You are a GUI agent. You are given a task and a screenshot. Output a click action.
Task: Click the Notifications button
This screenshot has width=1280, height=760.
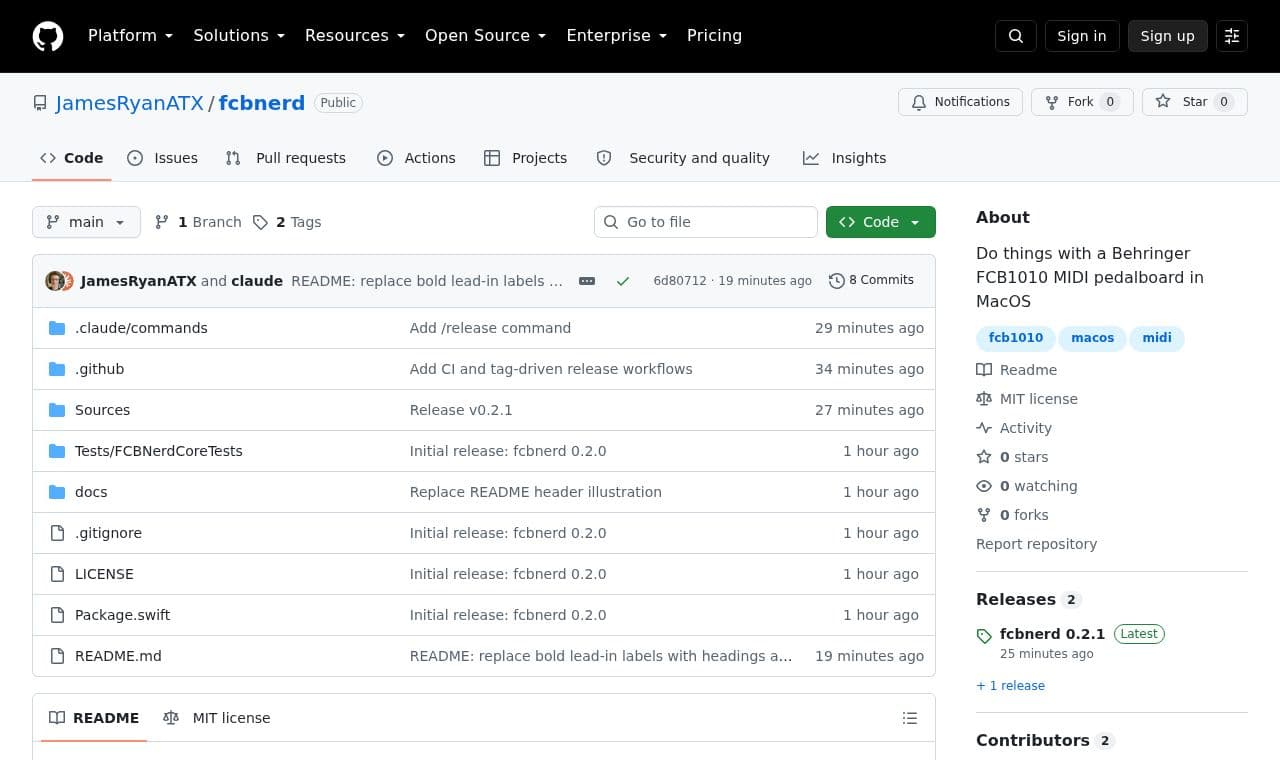click(961, 102)
